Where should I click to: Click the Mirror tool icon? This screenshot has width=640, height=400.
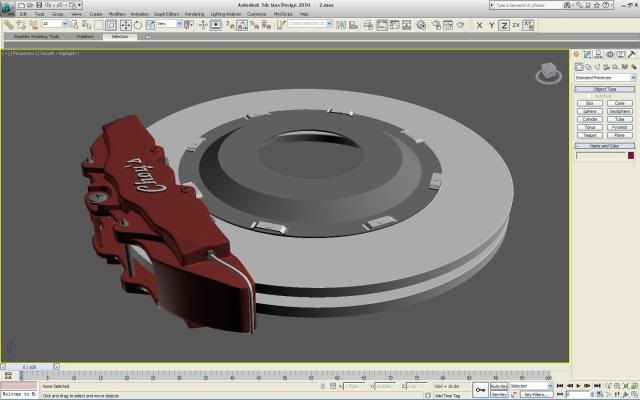tap(341, 25)
